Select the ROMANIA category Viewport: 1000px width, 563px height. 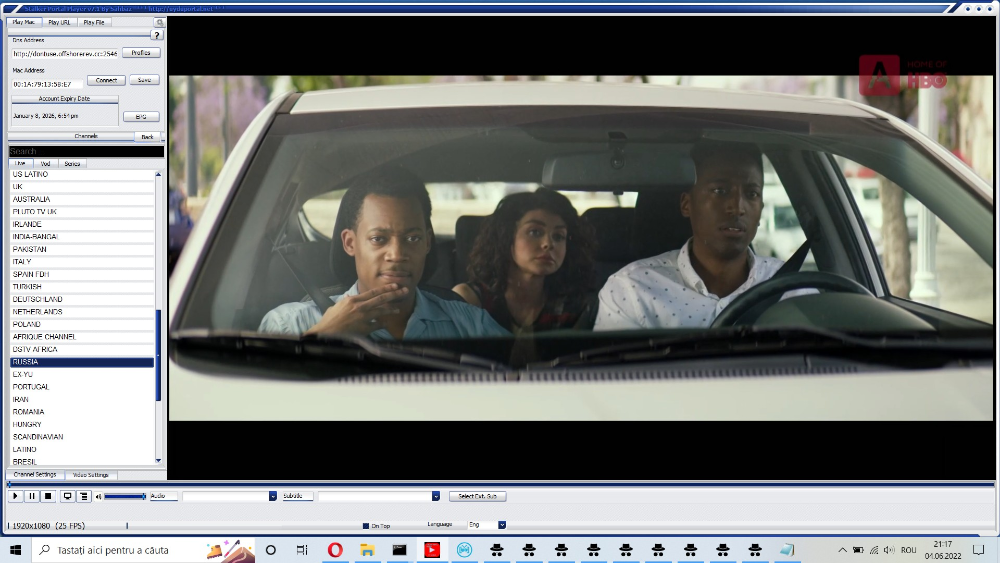82,412
